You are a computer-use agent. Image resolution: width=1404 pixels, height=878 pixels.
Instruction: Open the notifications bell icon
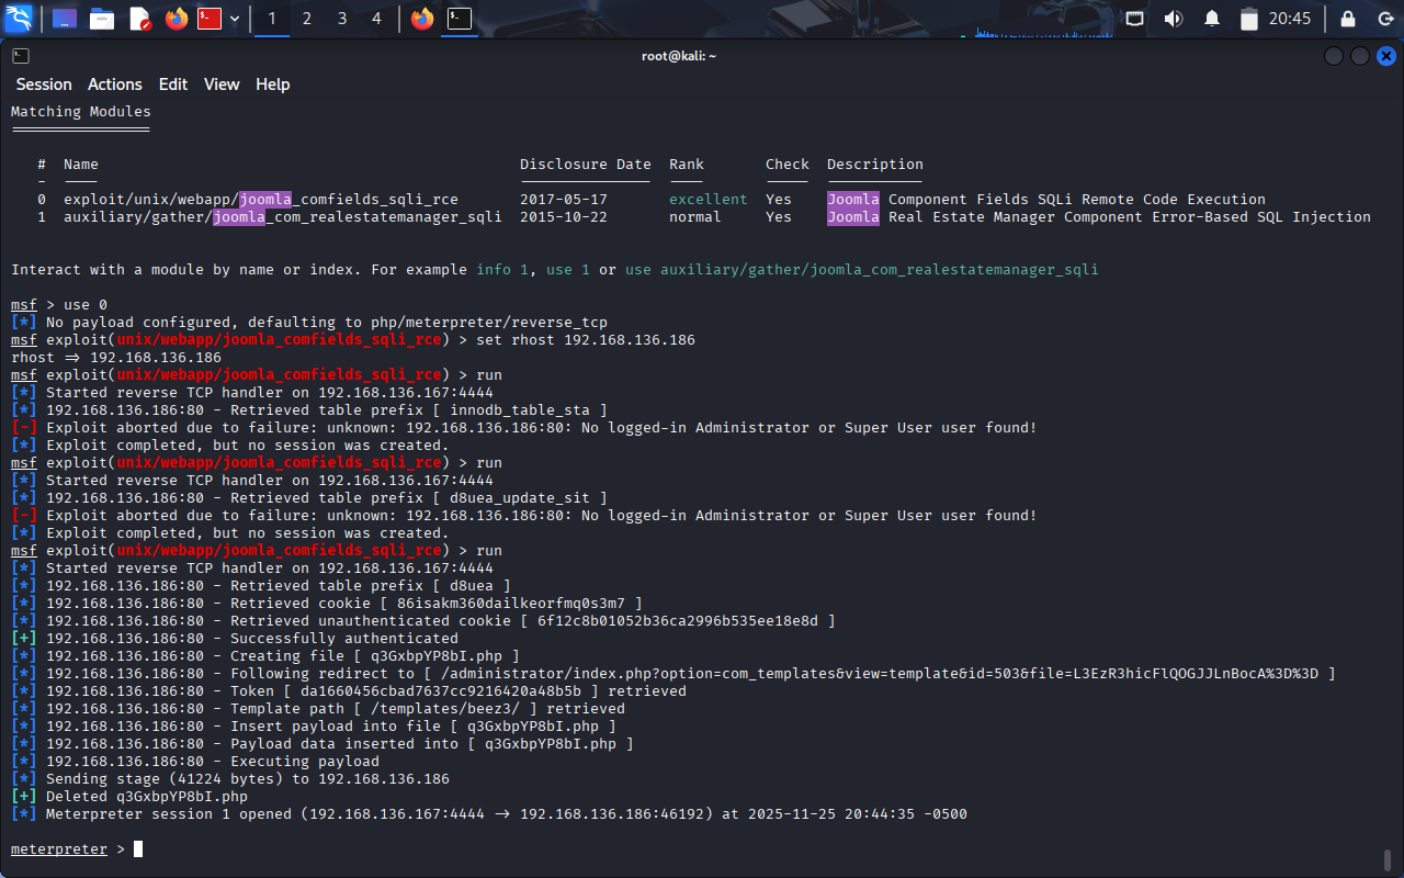(1211, 18)
